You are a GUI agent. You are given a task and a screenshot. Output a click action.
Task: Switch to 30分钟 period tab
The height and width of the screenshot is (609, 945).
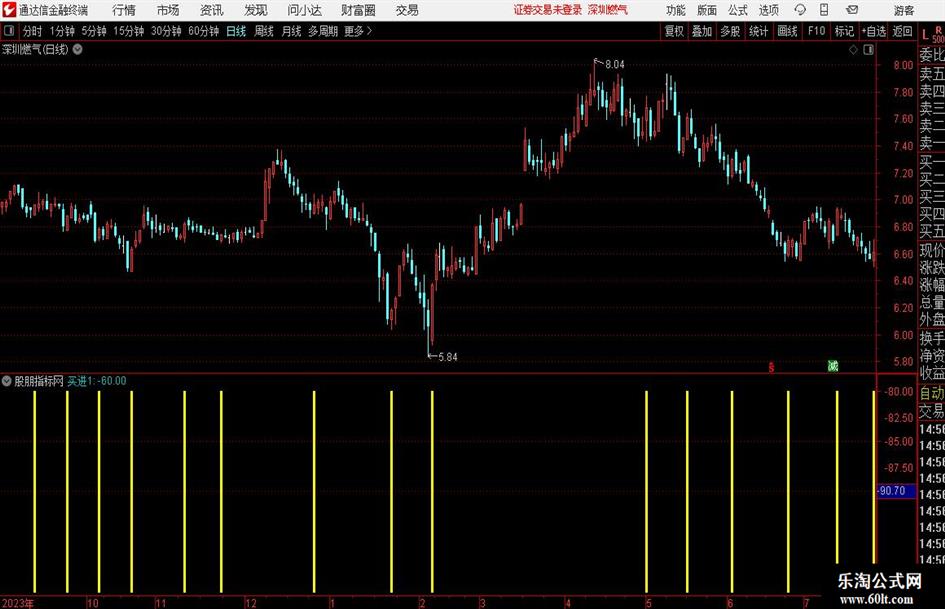166,31
